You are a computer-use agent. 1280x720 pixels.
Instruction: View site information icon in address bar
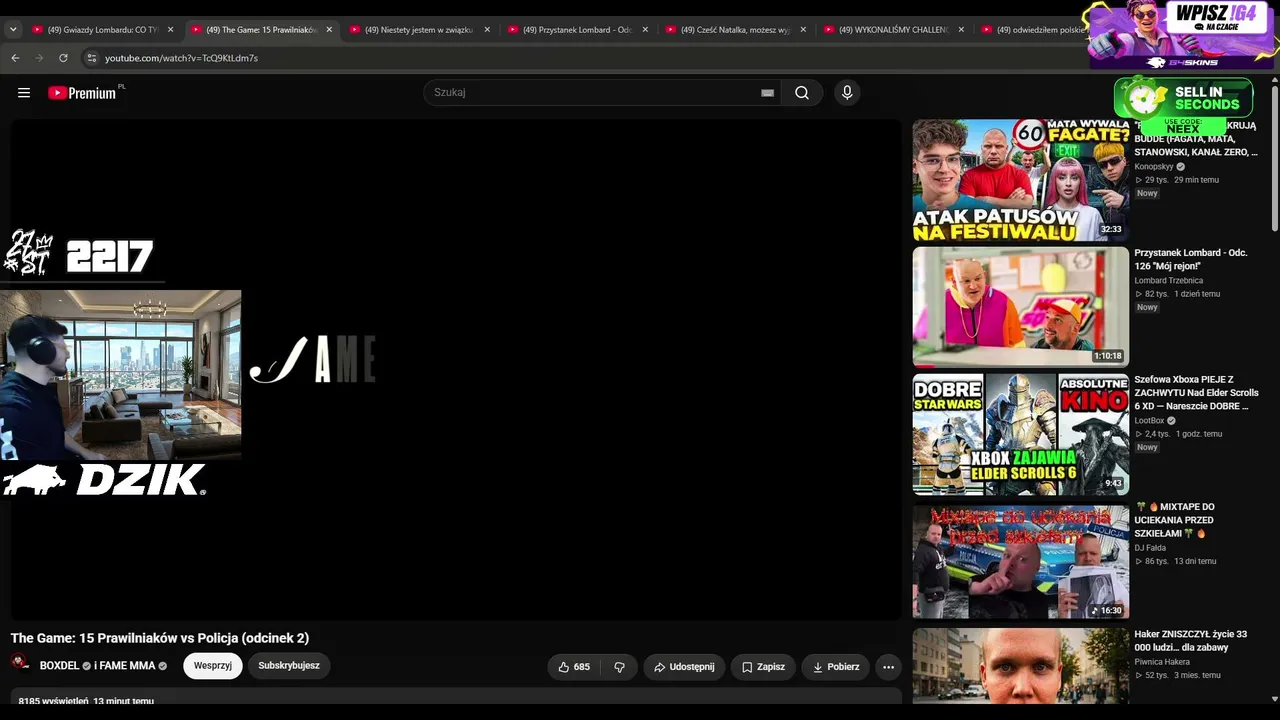[x=92, y=58]
